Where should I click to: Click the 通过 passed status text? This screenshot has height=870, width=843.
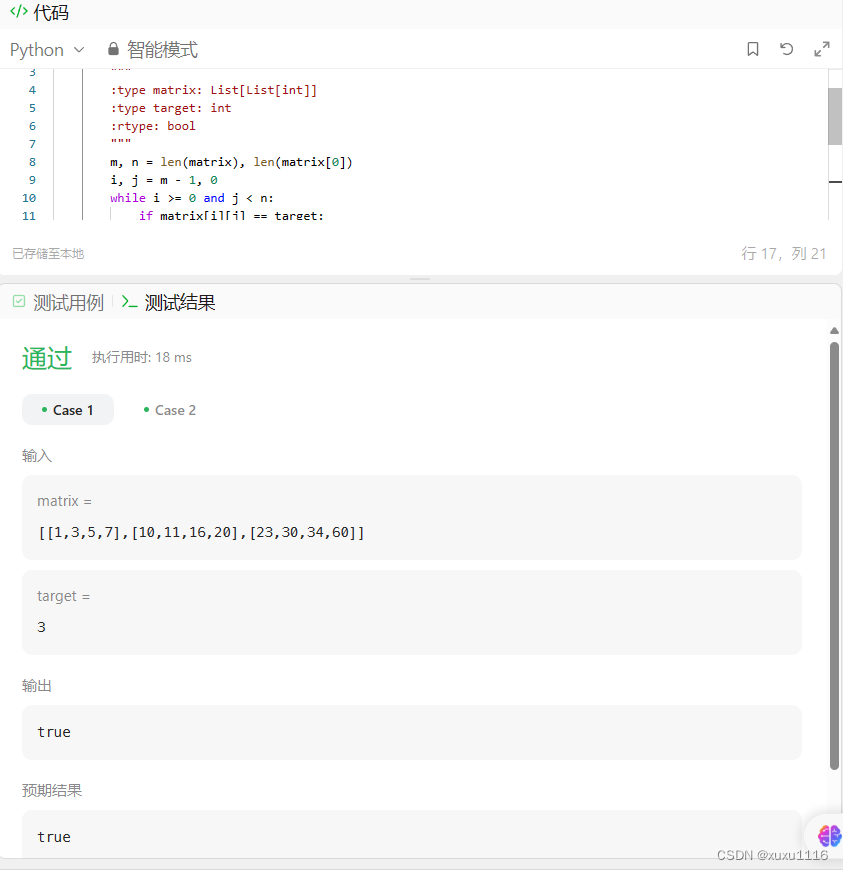pos(47,358)
